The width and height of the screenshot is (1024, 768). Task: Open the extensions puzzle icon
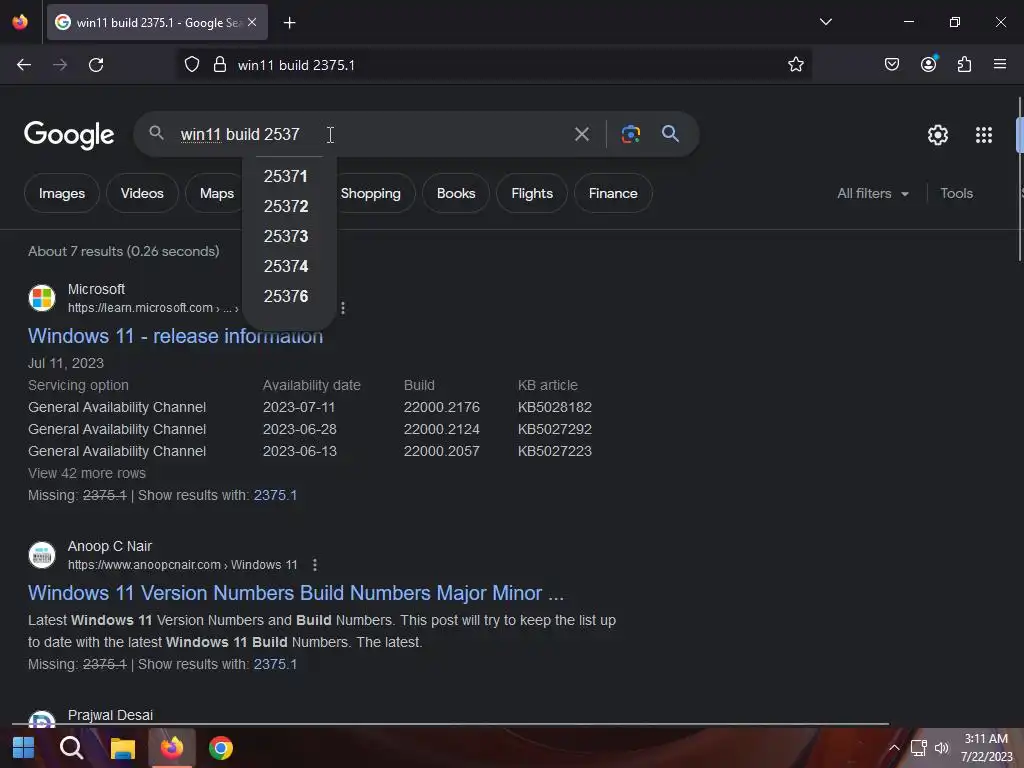tap(964, 64)
